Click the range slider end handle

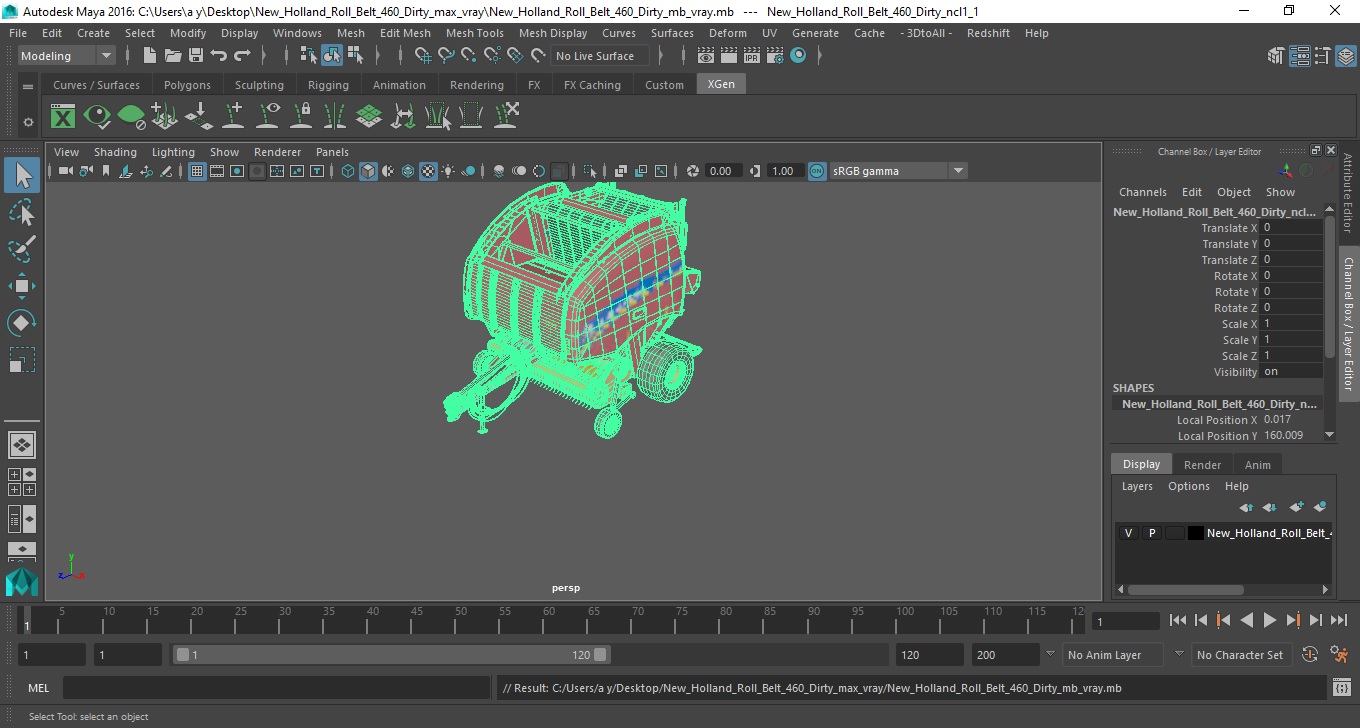tap(600, 655)
